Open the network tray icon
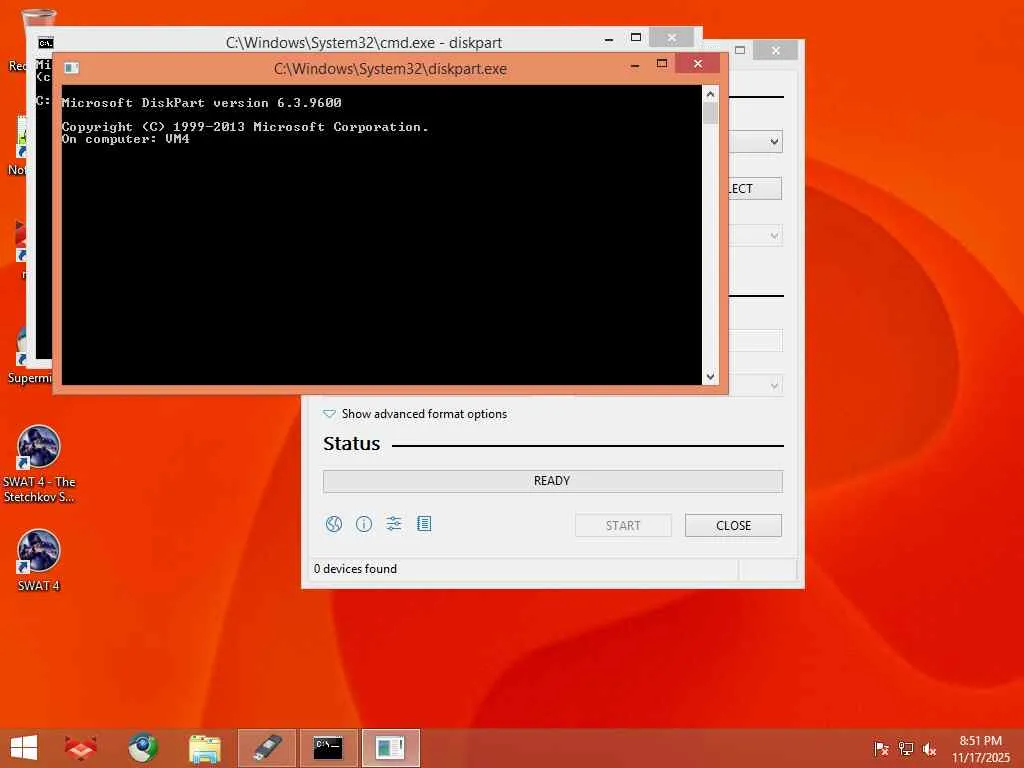 coord(906,748)
